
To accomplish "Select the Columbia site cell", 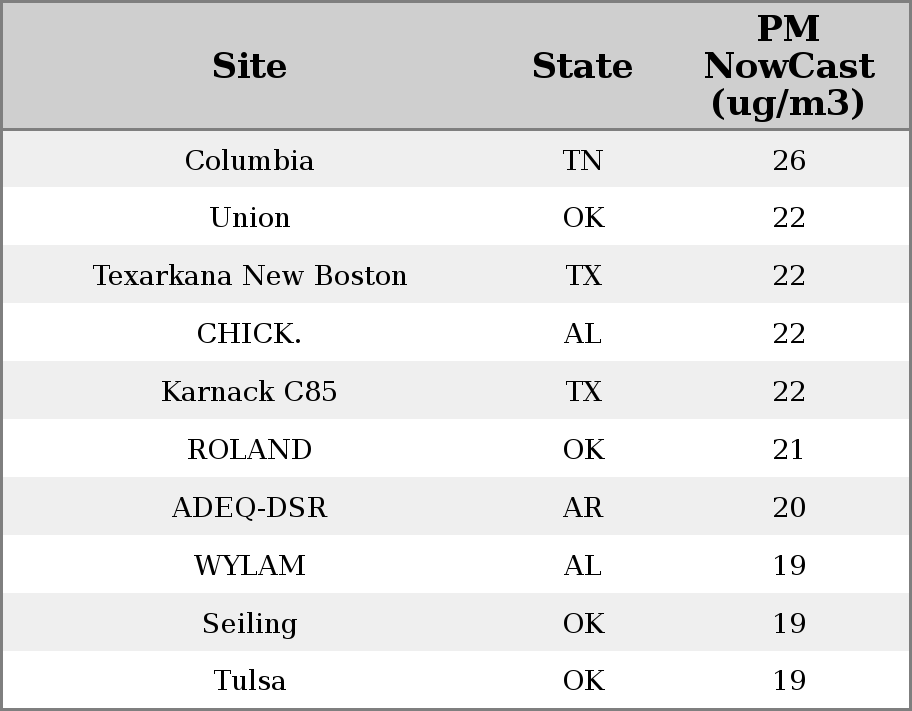I will point(250,160).
